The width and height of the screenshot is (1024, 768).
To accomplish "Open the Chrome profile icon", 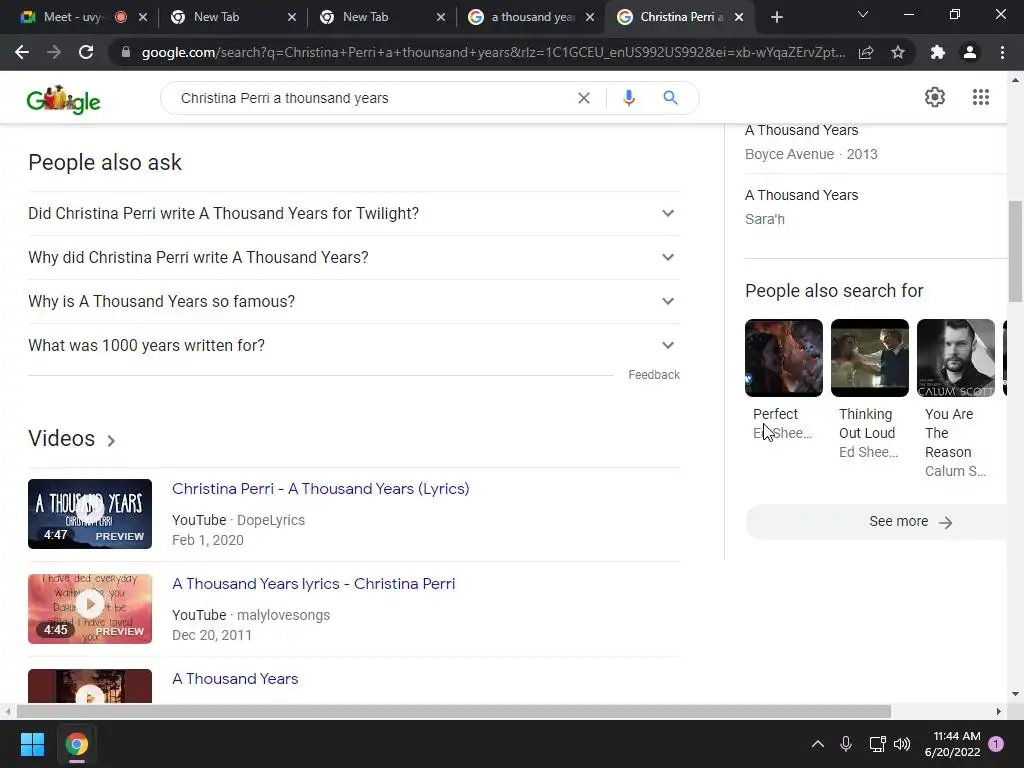I will point(970,52).
